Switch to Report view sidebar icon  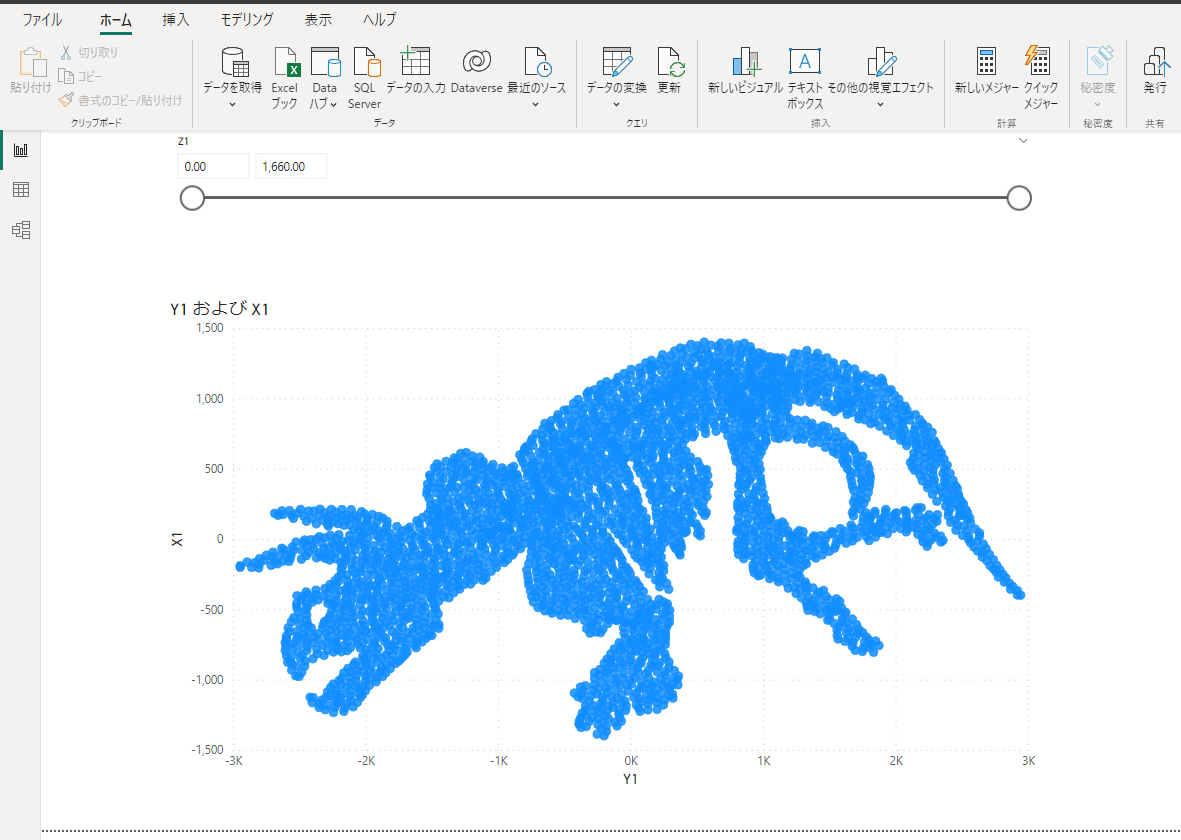tap(21, 150)
